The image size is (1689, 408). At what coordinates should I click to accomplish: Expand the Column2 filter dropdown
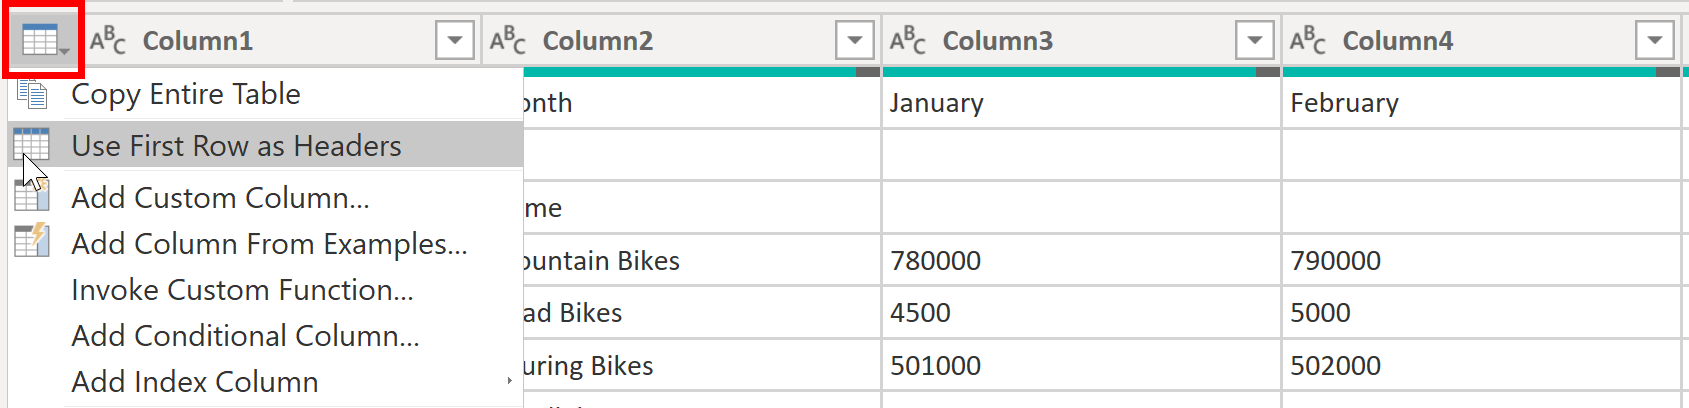click(855, 41)
